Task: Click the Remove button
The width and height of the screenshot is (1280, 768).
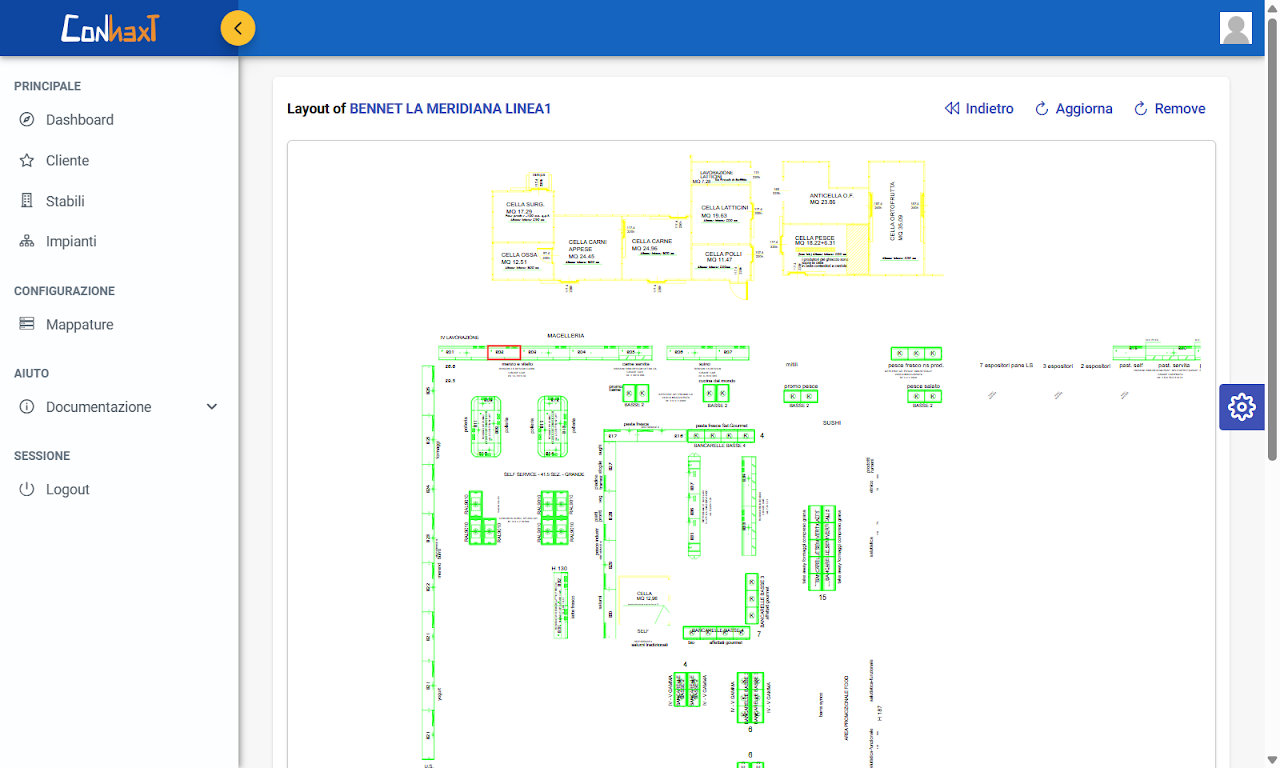Action: [x=1169, y=109]
